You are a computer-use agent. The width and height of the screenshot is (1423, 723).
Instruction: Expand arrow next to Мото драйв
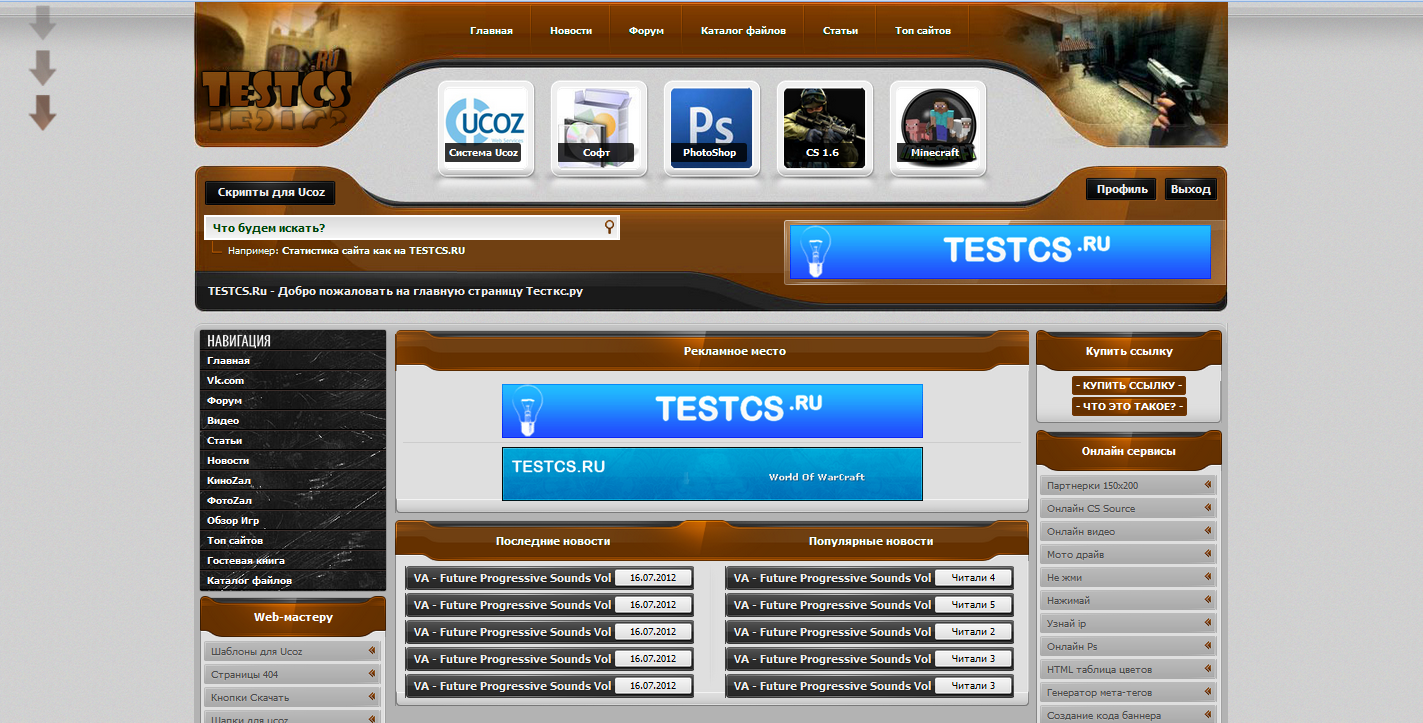(x=1208, y=554)
